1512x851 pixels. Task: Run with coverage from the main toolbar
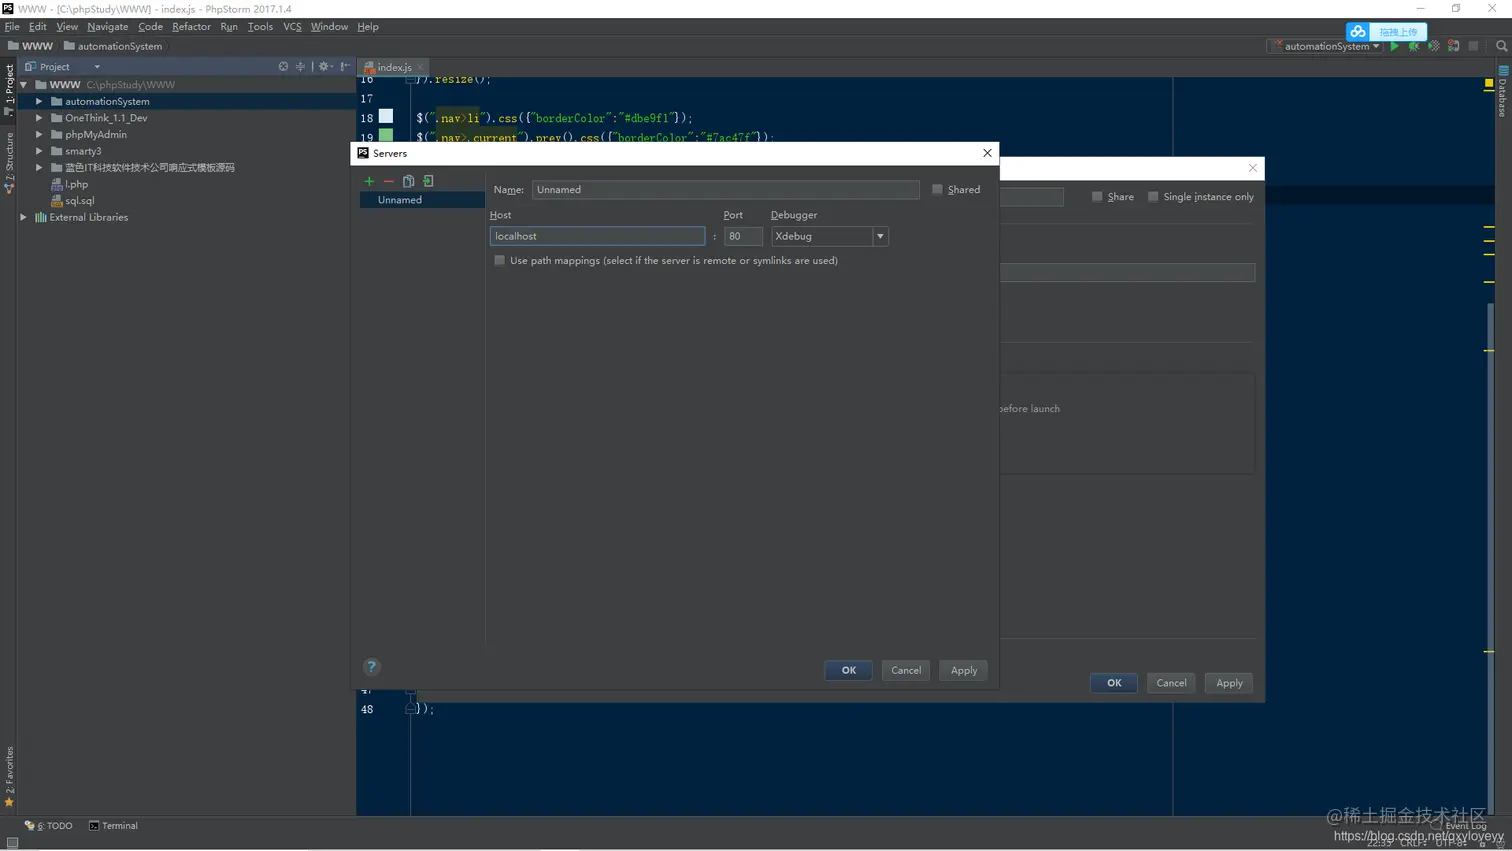tap(1434, 46)
